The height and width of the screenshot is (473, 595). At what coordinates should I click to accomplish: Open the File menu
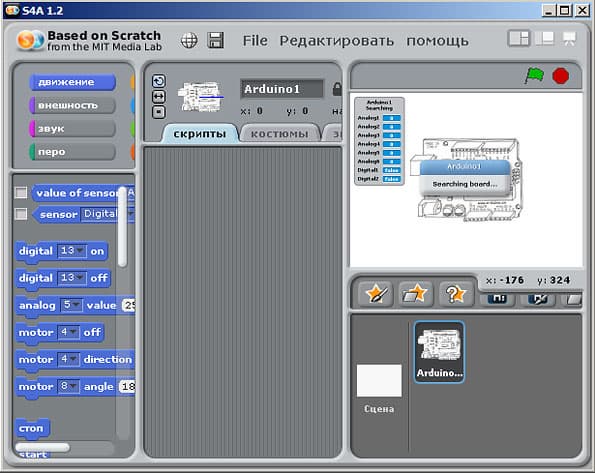[255, 41]
